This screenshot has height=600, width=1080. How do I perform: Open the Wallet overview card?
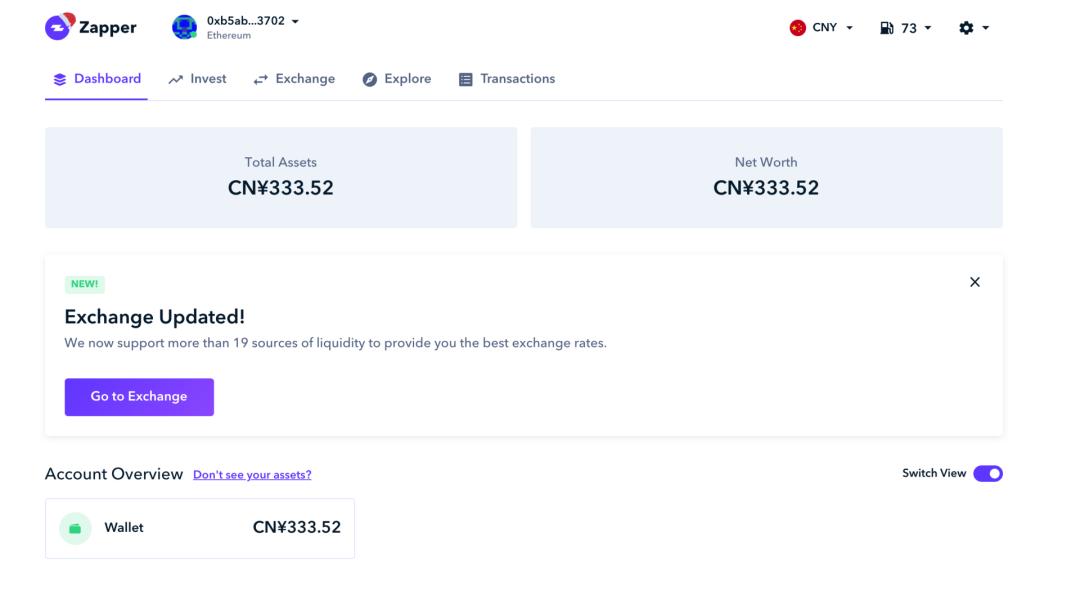click(x=200, y=528)
